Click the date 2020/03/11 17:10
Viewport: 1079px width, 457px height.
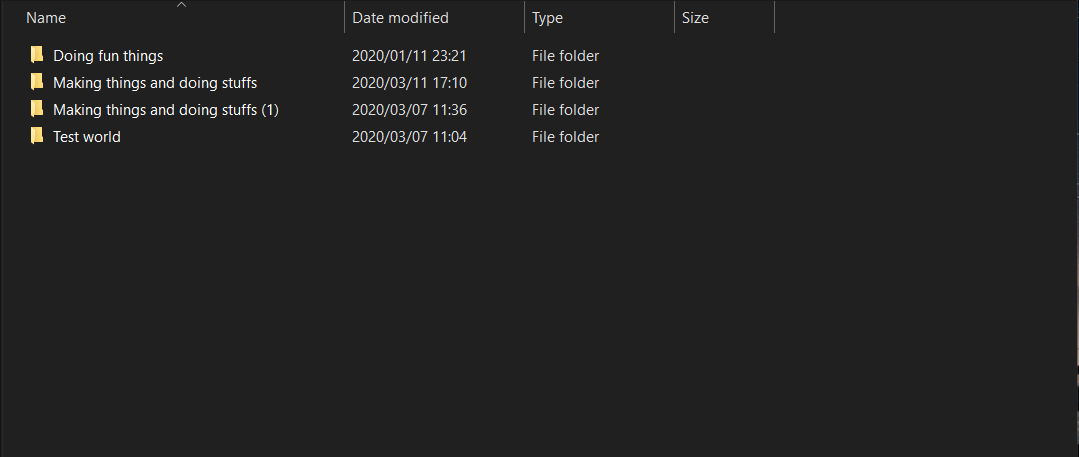click(x=409, y=83)
